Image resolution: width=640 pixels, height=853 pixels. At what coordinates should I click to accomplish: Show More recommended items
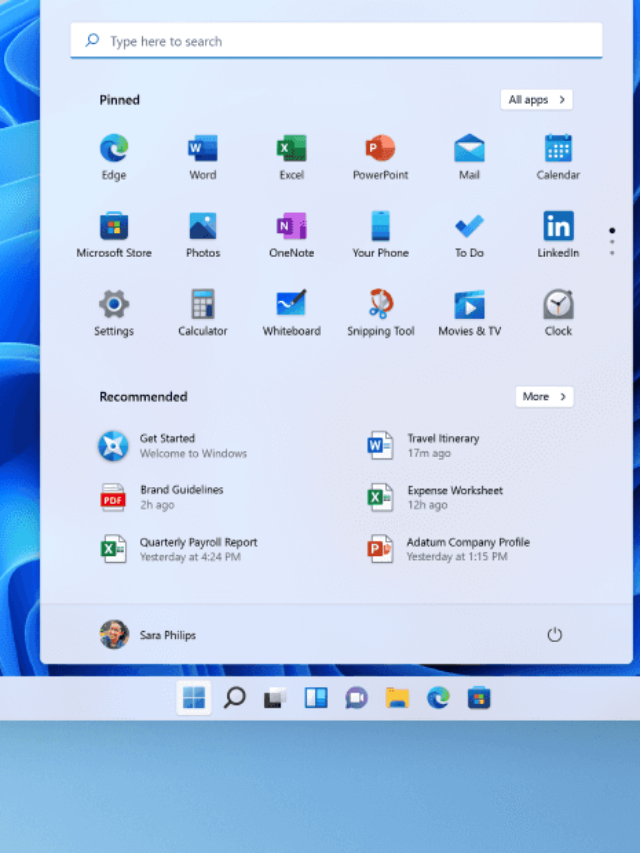tap(544, 397)
